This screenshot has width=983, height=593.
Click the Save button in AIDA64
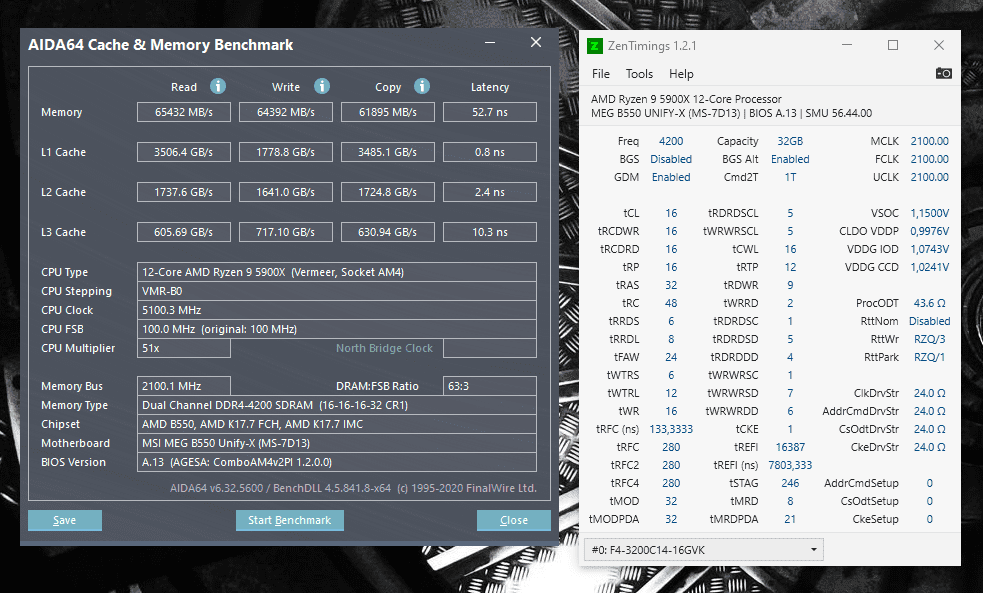65,520
